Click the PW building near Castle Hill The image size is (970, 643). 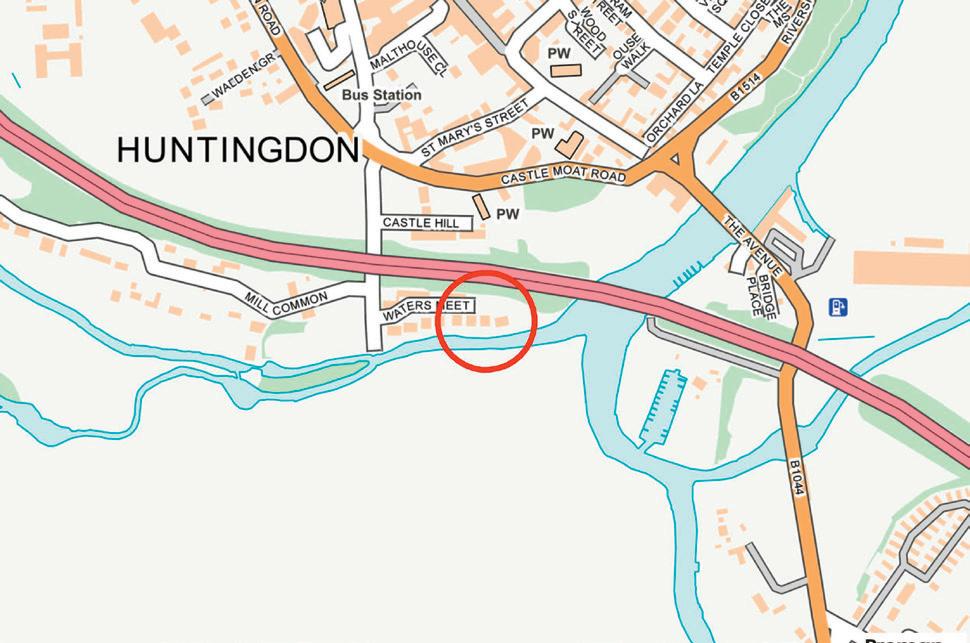481,207
